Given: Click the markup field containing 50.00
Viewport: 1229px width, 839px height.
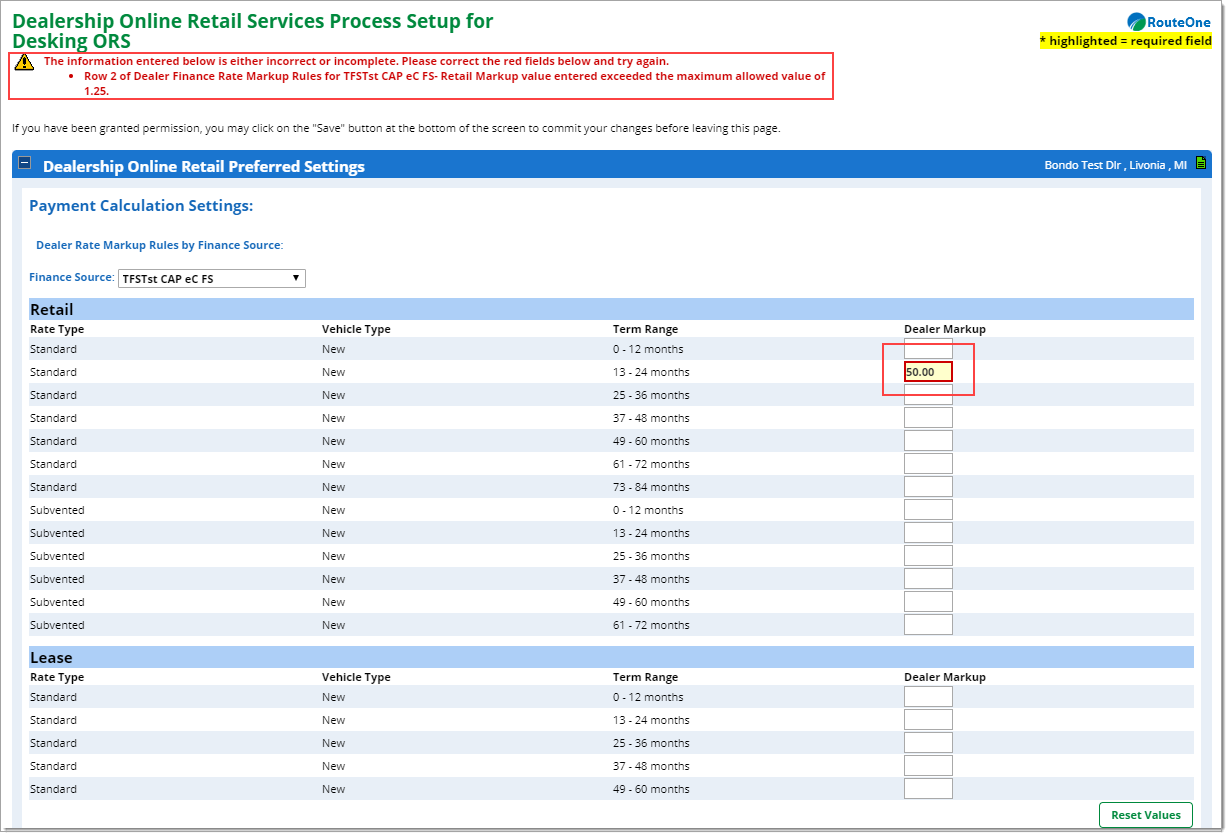Looking at the screenshot, I should (928, 372).
